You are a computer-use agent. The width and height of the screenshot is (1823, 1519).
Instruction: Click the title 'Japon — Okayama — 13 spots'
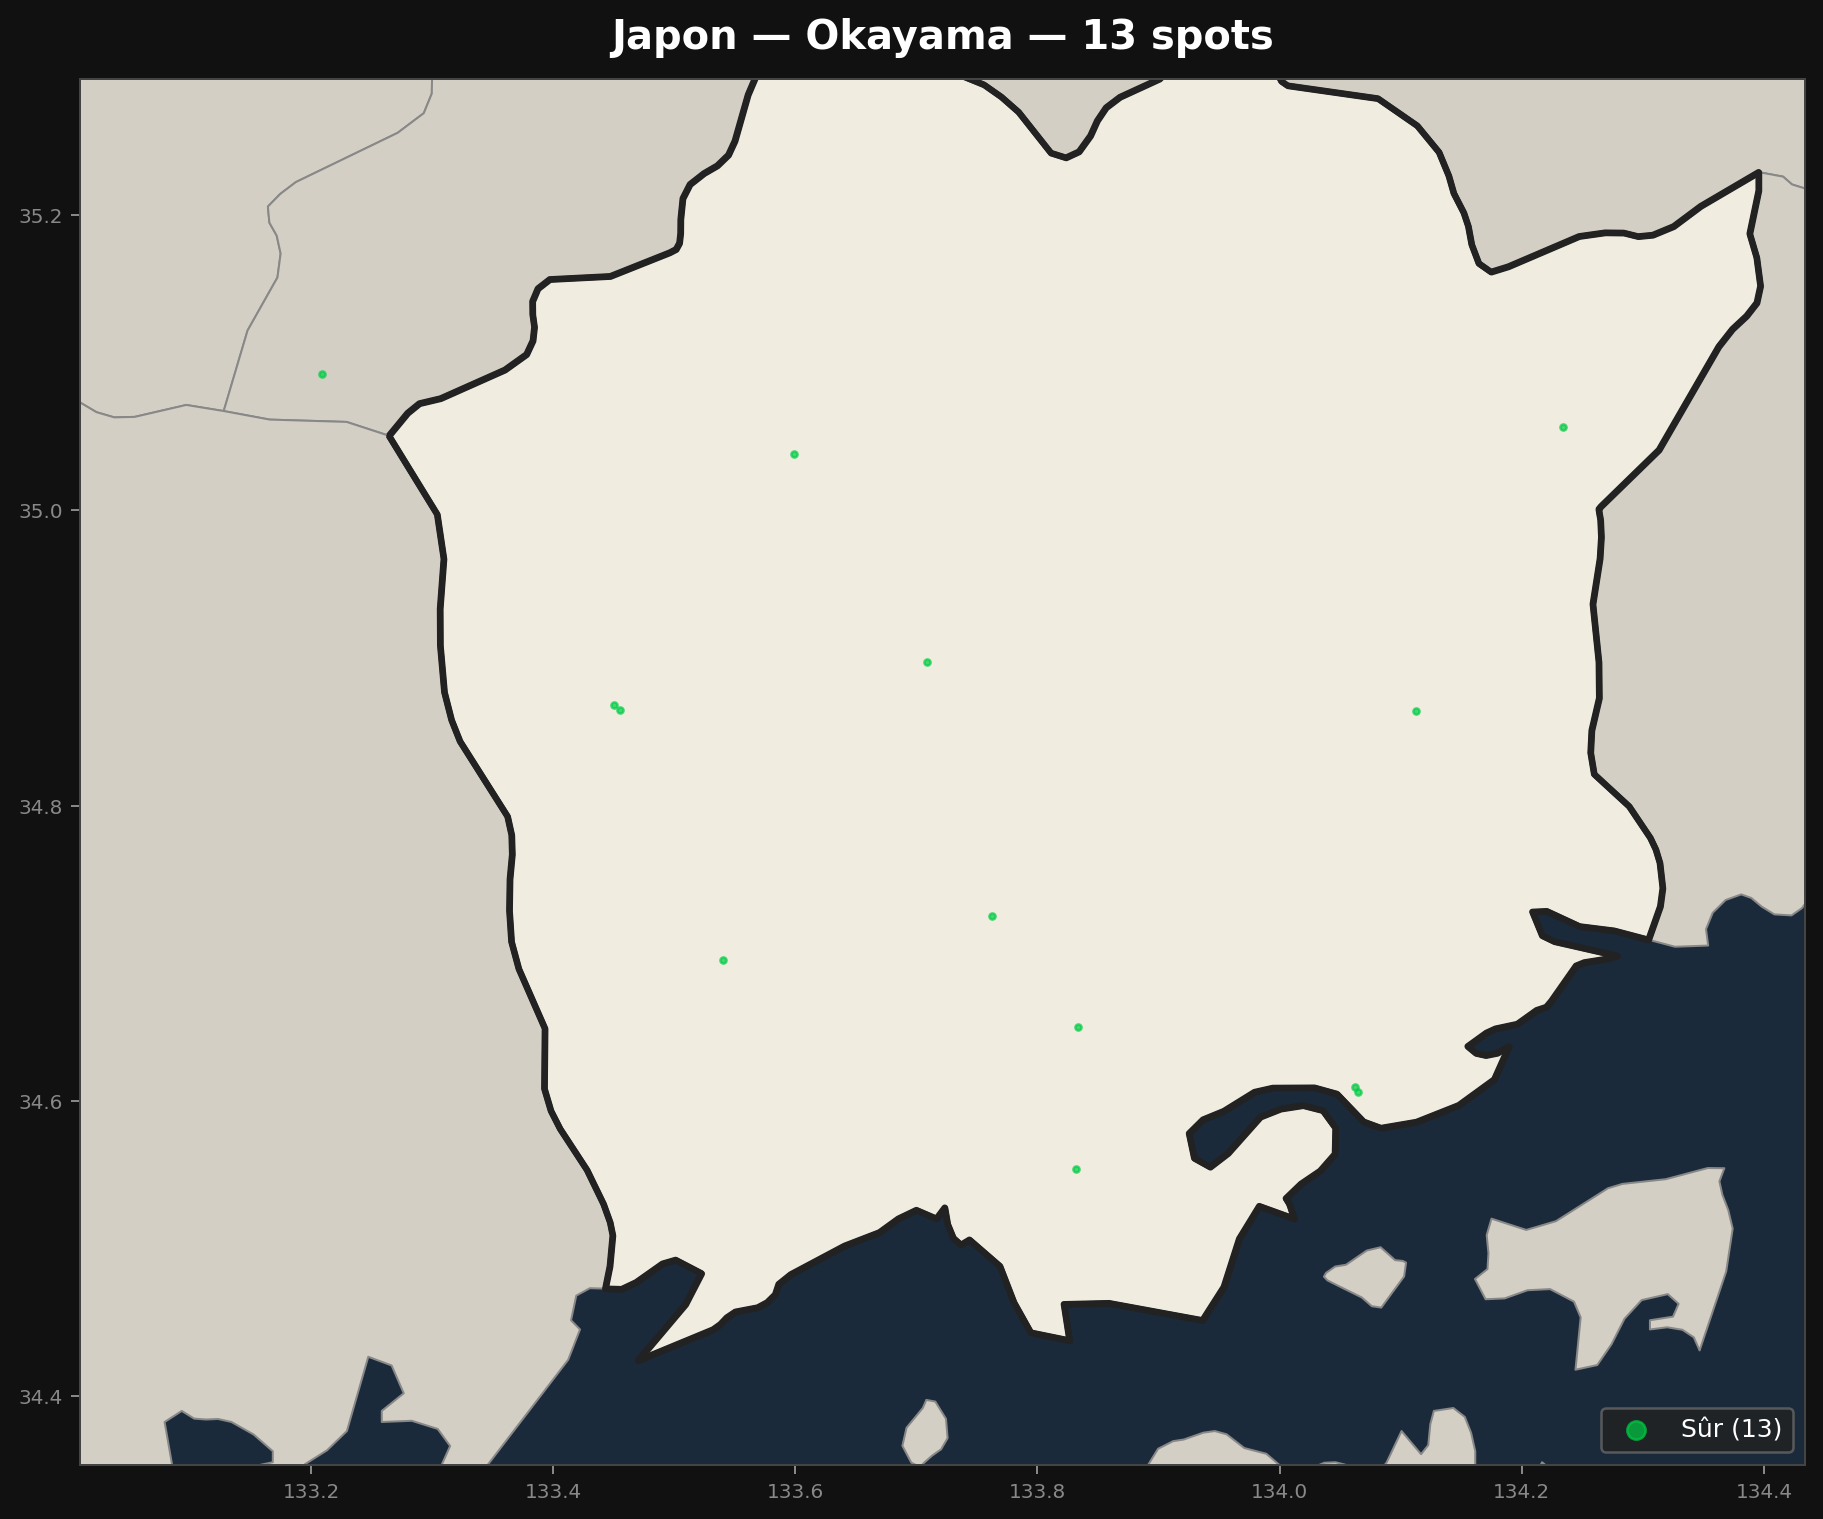(x=942, y=37)
